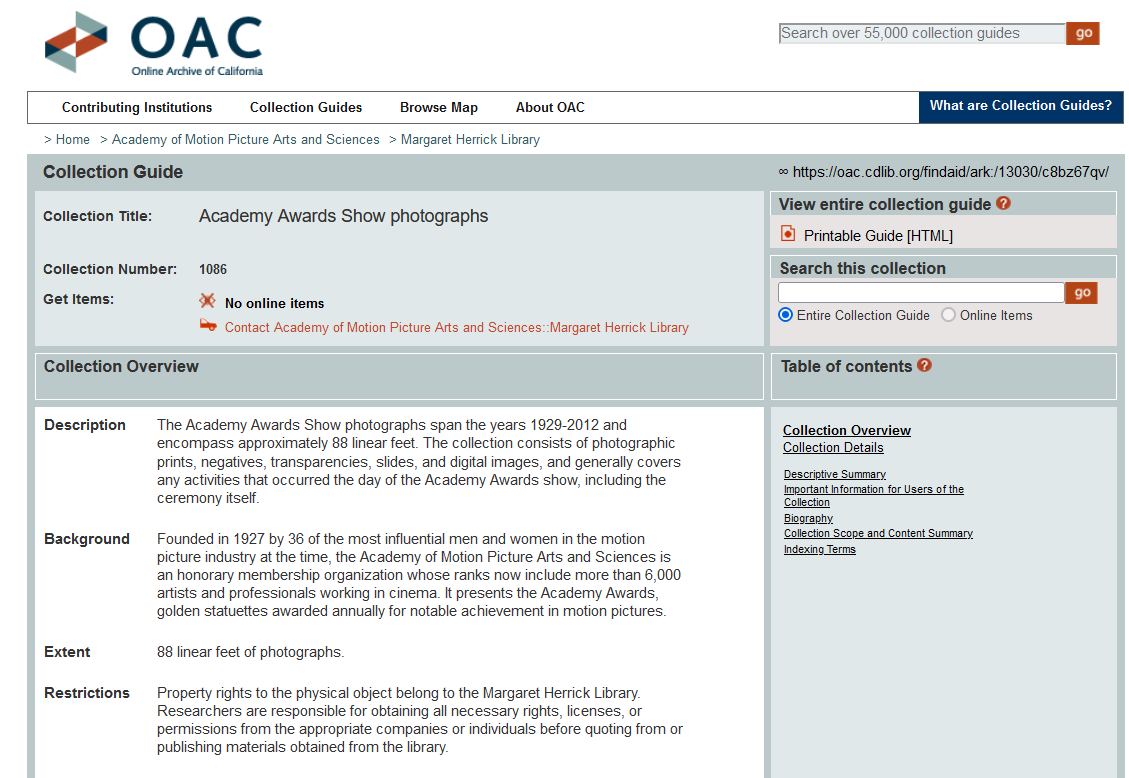The height and width of the screenshot is (778, 1129).
Task: Click the contact institution hand icon
Action: pos(208,325)
